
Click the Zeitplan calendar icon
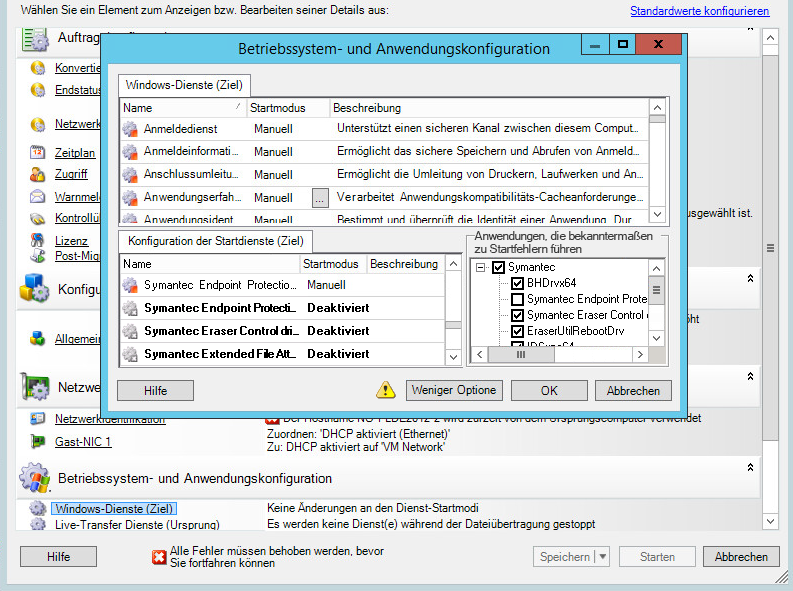tap(37, 153)
